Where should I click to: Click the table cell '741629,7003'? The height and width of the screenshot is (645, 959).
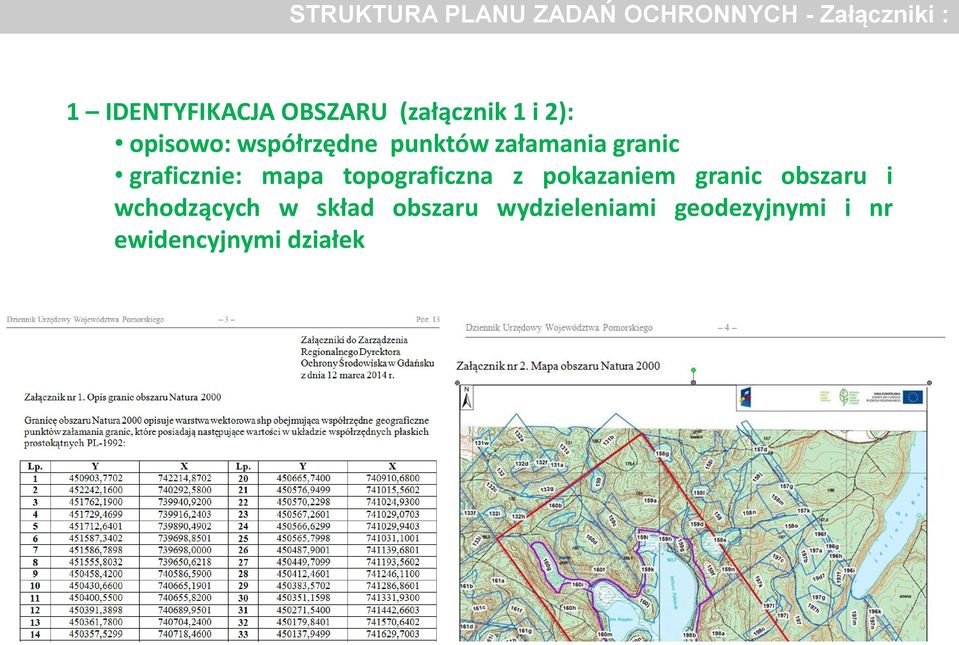point(393,635)
